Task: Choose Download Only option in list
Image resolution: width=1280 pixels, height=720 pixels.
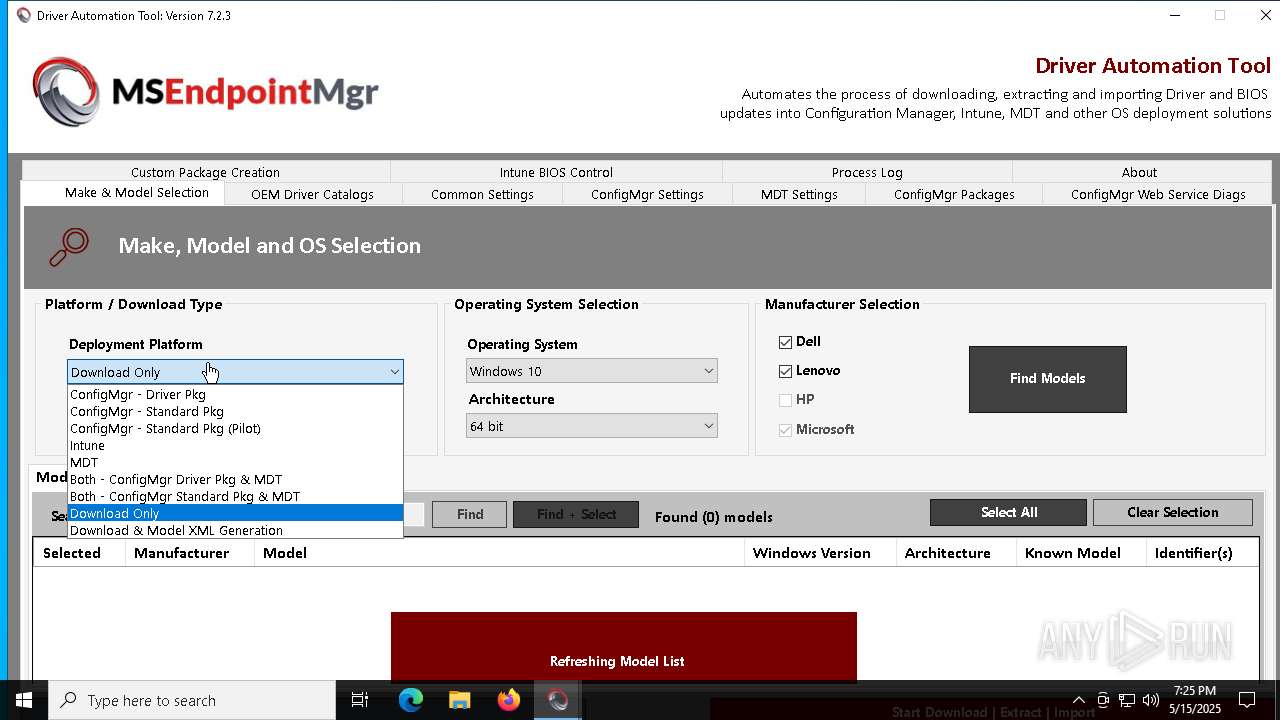Action: (x=235, y=513)
